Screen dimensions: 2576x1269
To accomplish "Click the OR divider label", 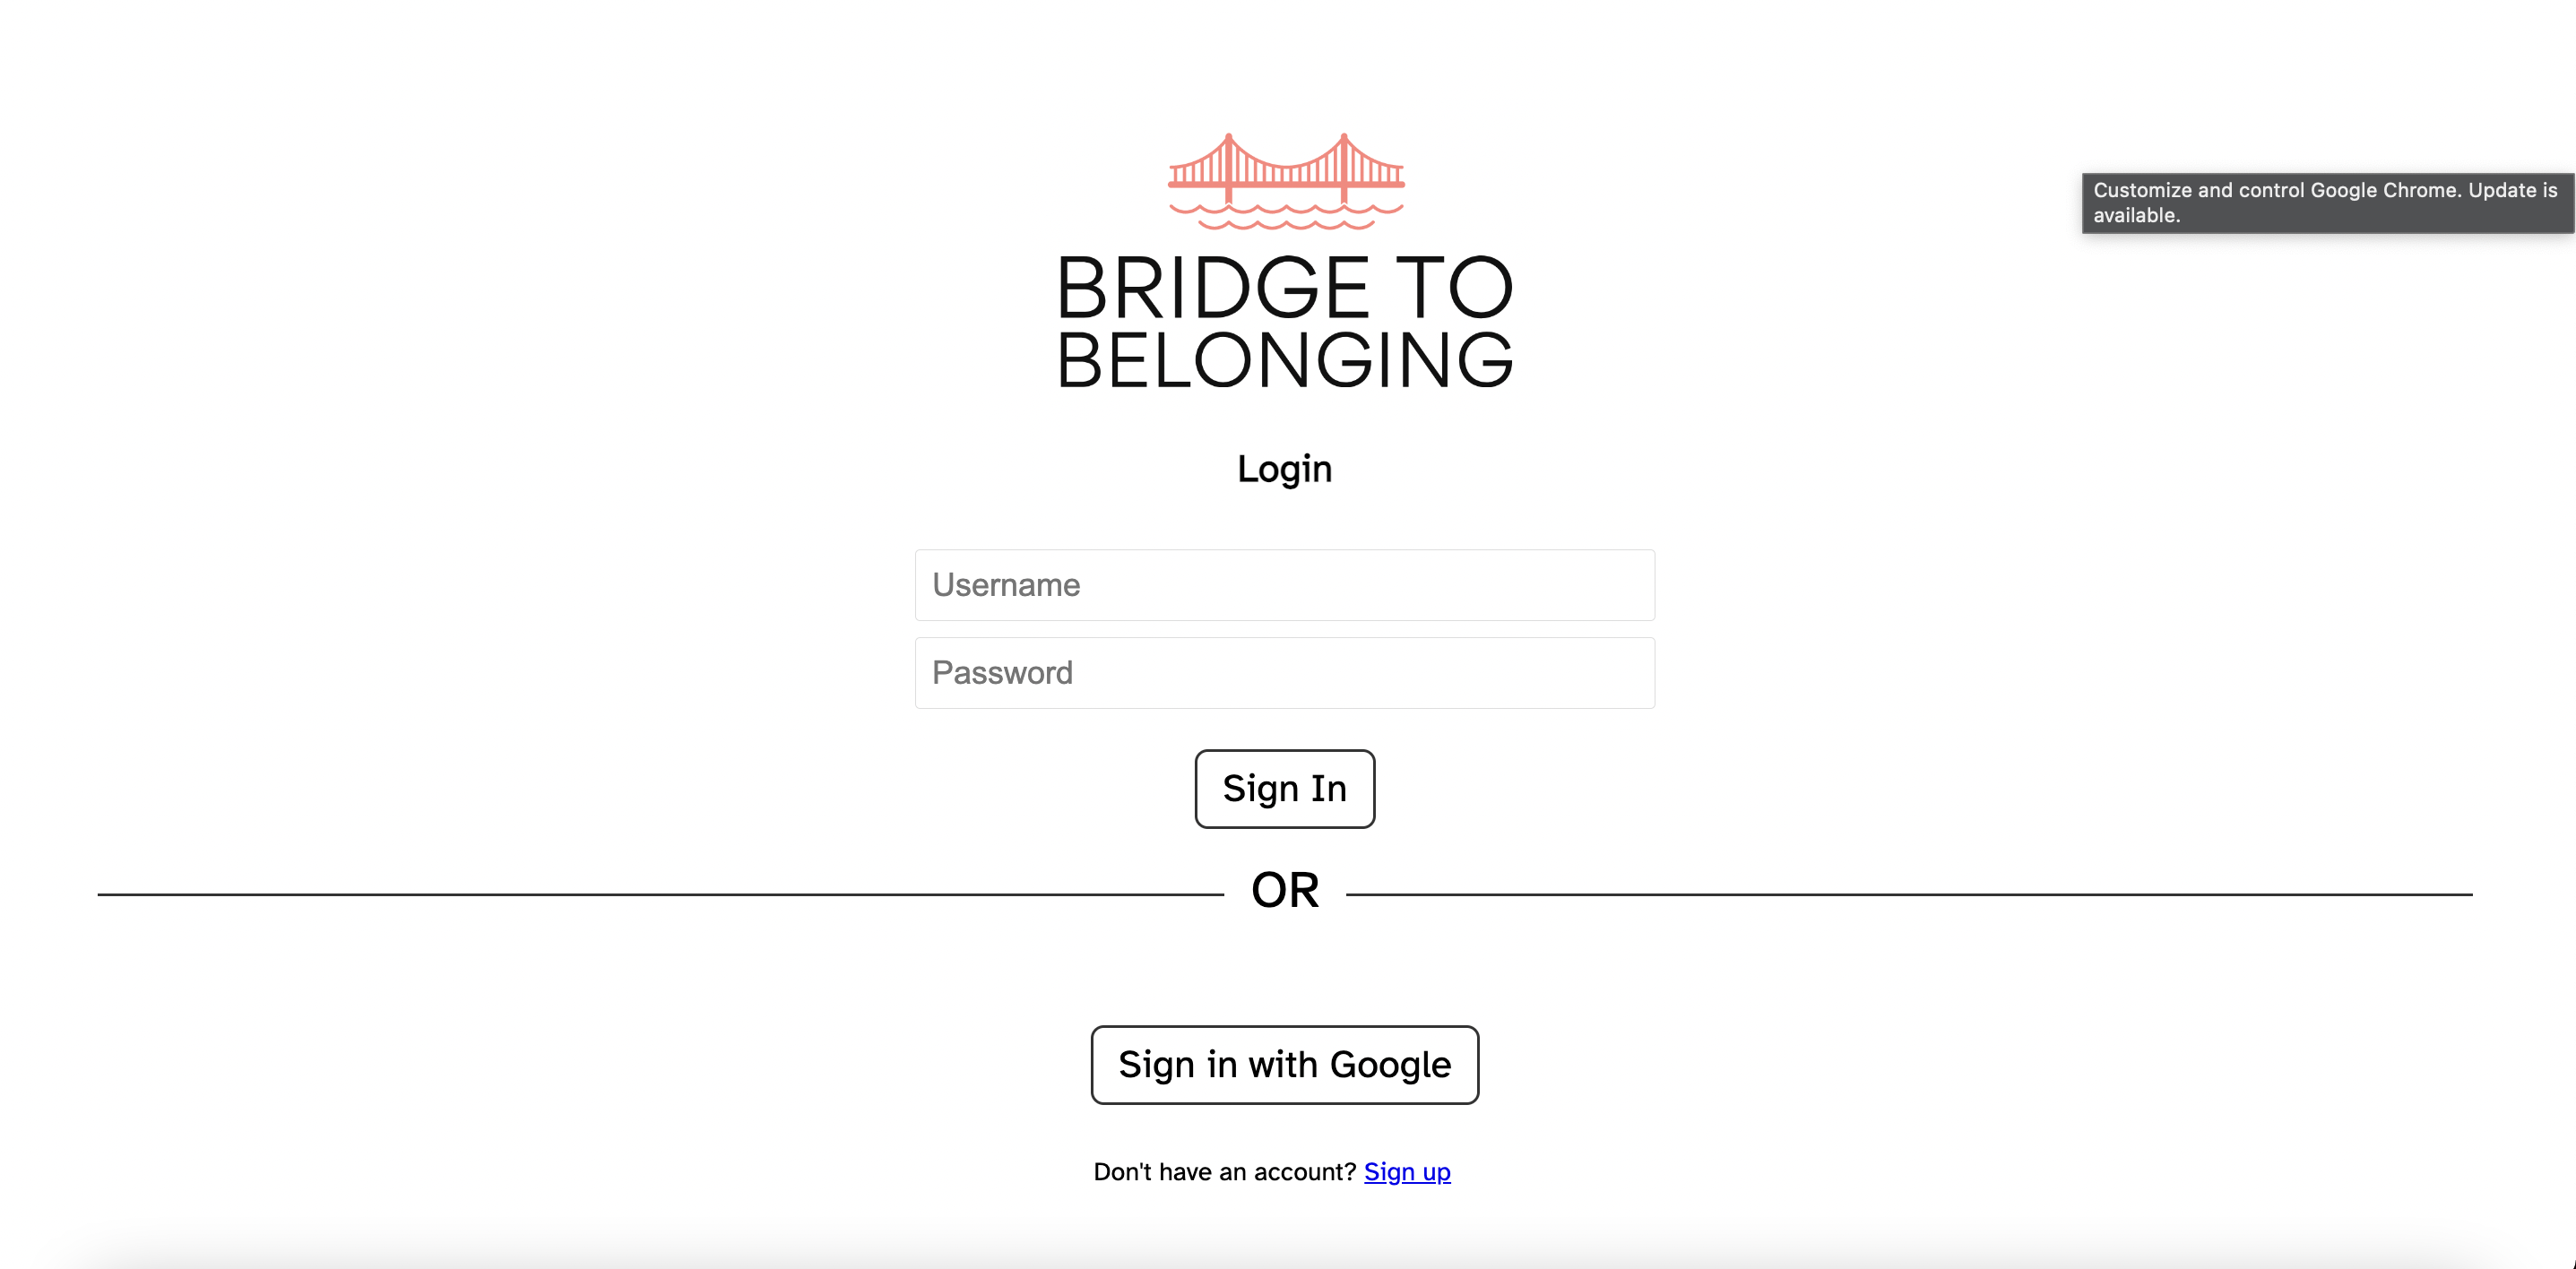I will point(1284,890).
